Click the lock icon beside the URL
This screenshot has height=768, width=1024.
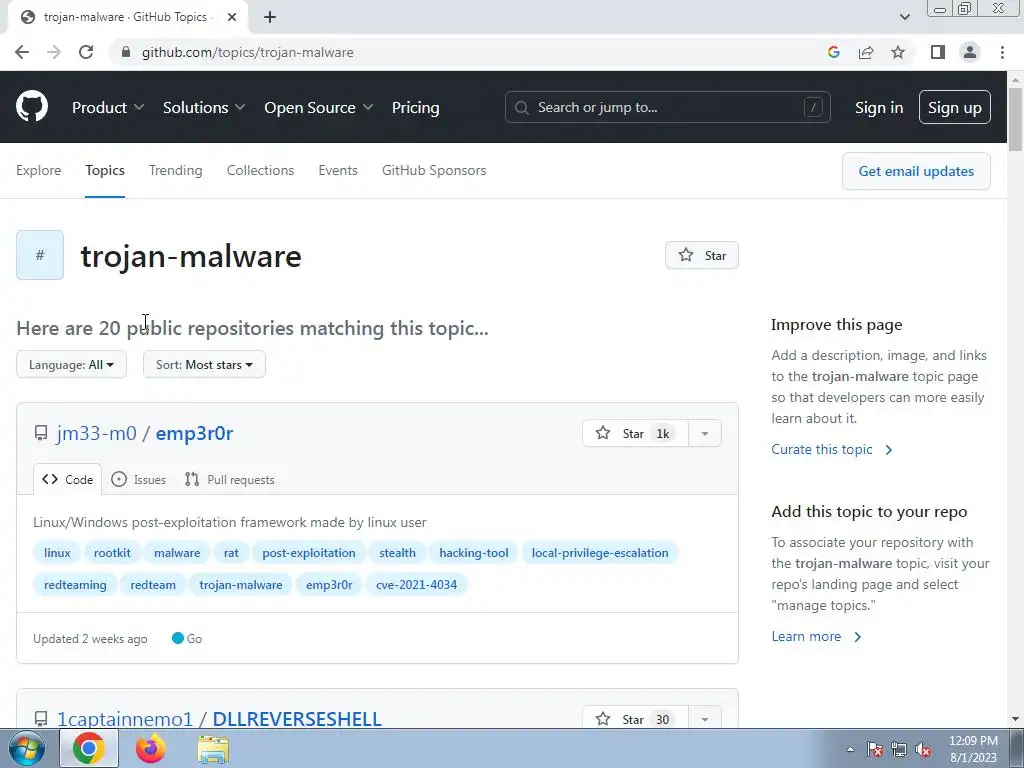[126, 52]
